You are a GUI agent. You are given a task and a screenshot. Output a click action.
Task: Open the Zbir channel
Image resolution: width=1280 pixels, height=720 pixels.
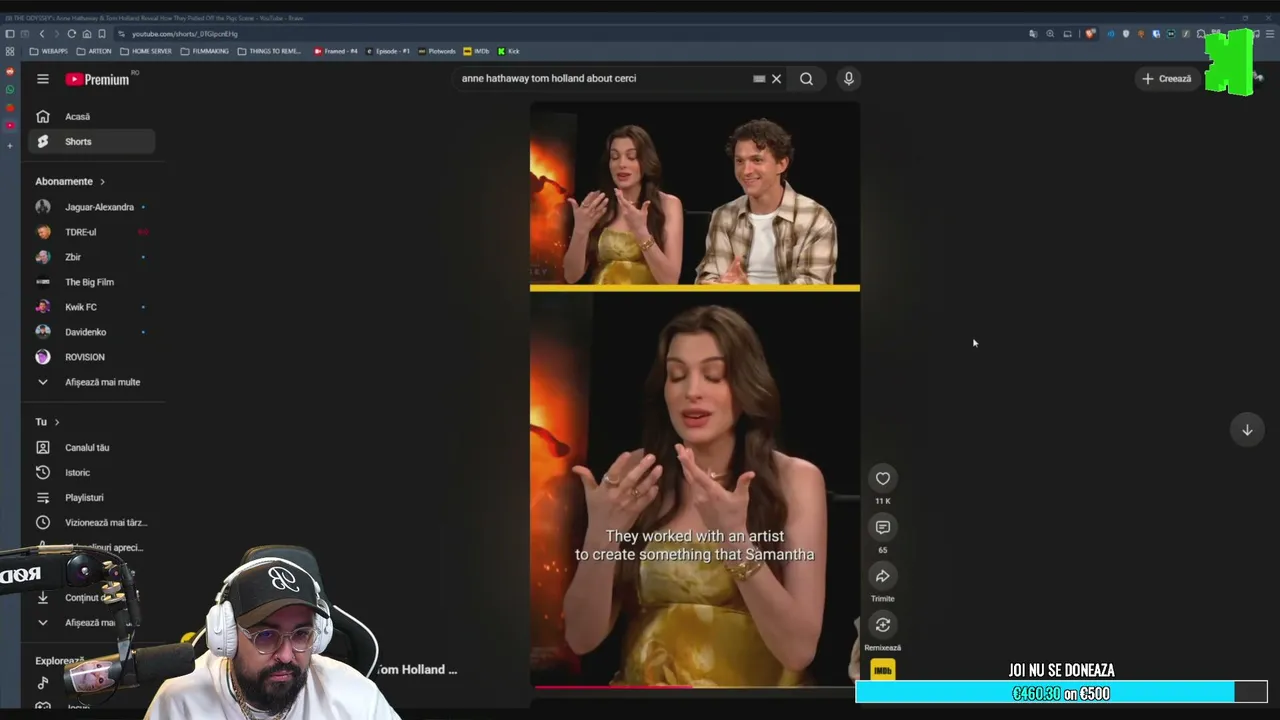coord(91,257)
